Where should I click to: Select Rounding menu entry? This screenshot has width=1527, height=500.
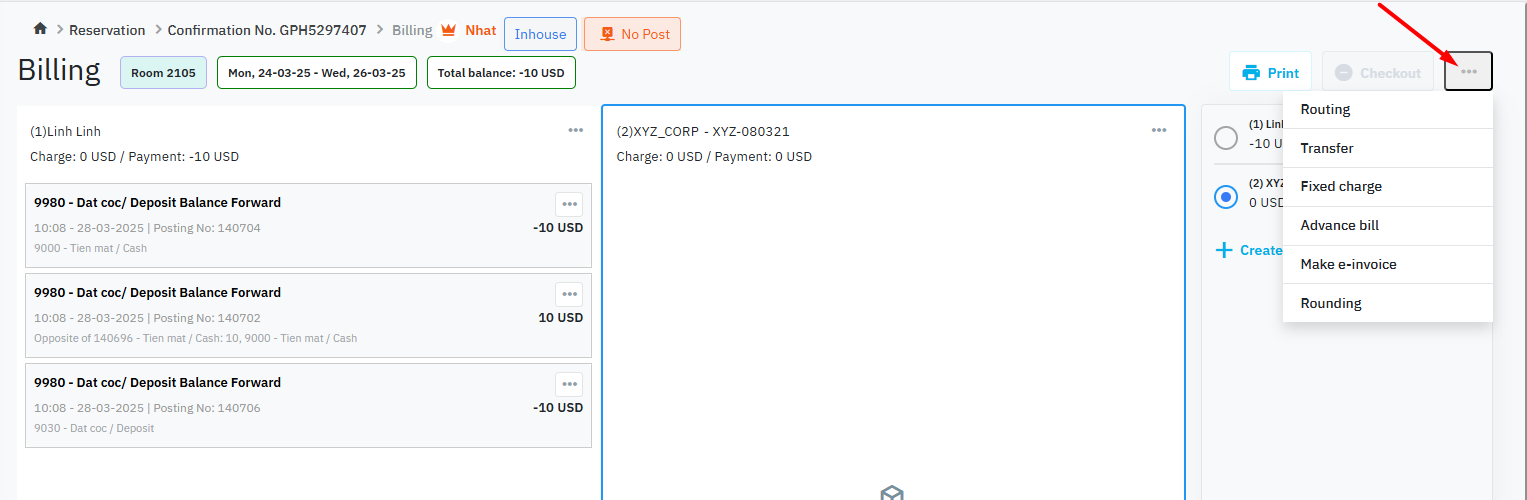(x=1388, y=303)
